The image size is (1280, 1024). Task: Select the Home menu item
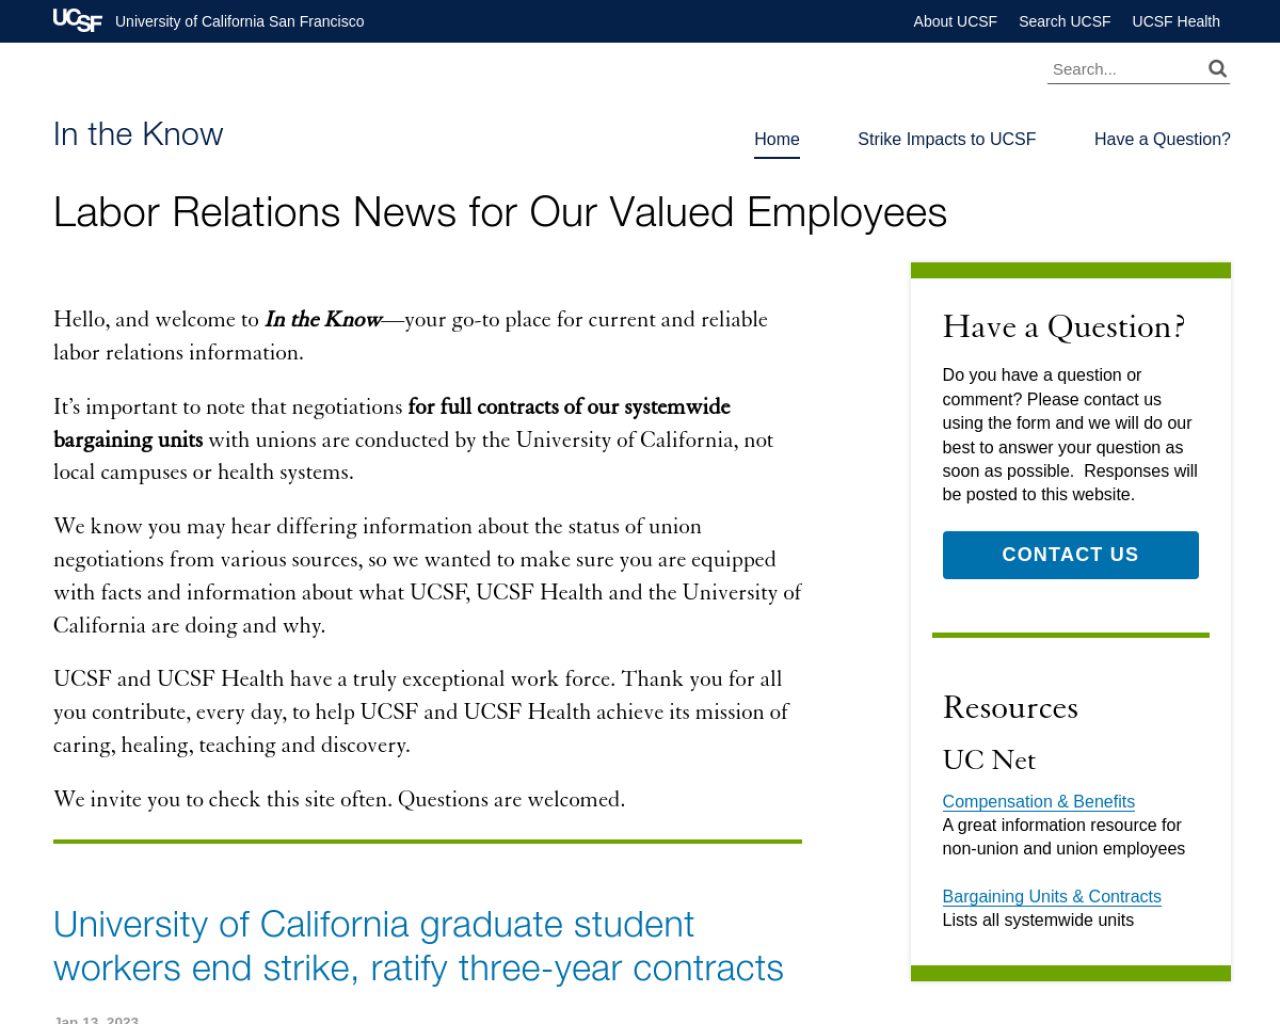(777, 139)
